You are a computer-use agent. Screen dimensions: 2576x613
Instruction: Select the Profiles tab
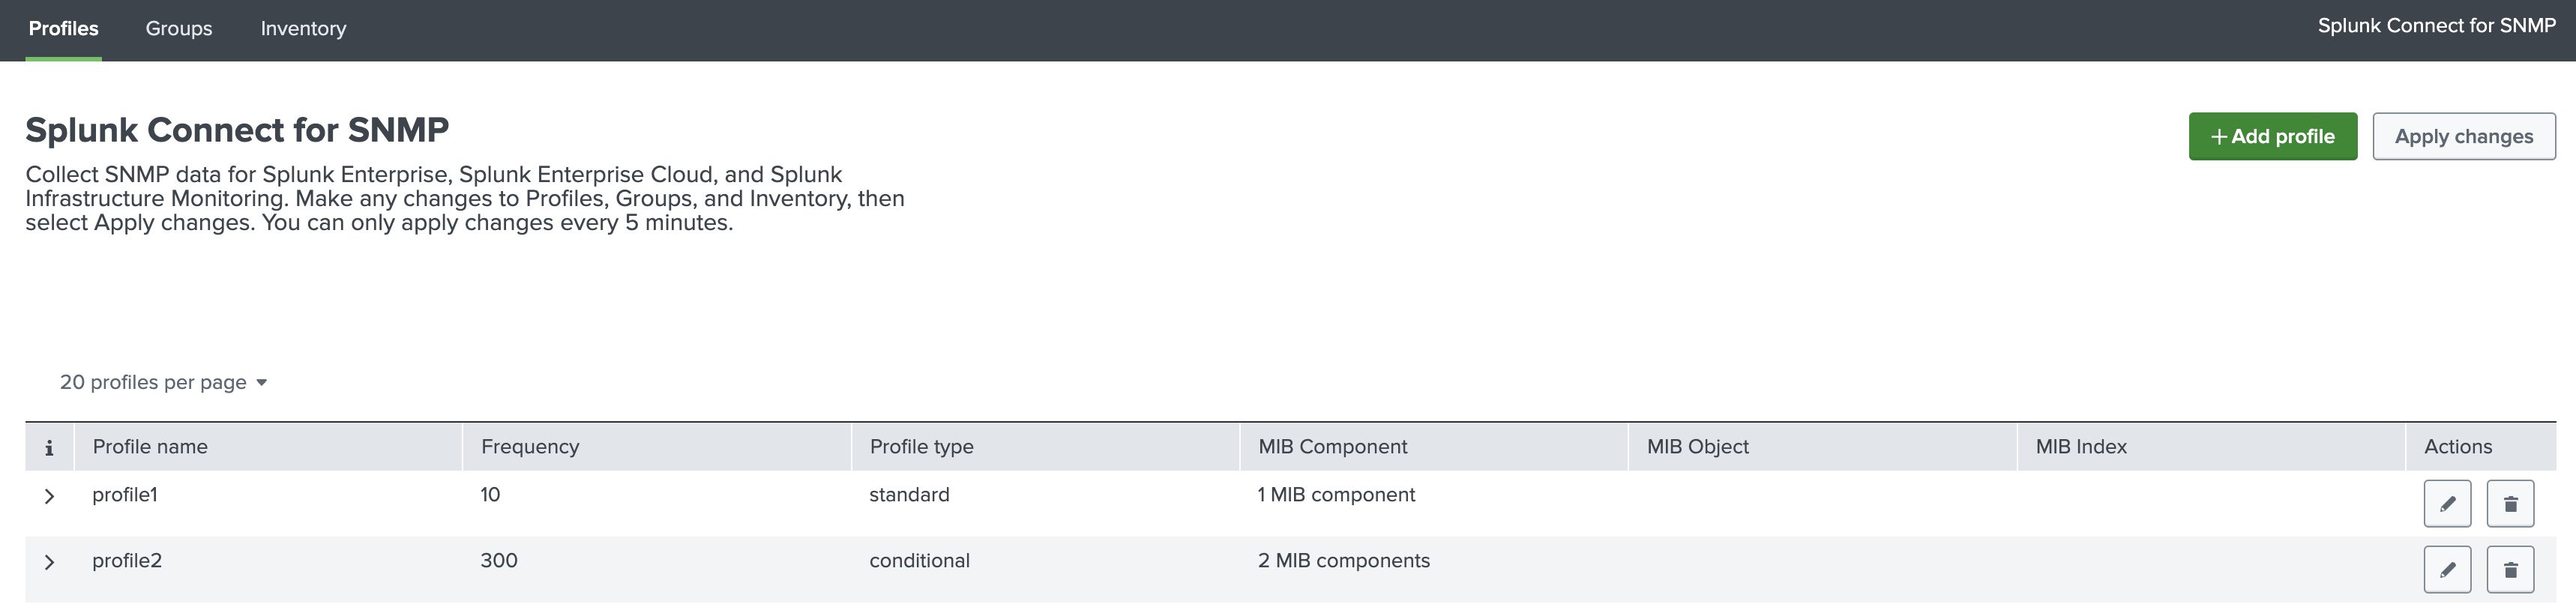pyautogui.click(x=62, y=29)
